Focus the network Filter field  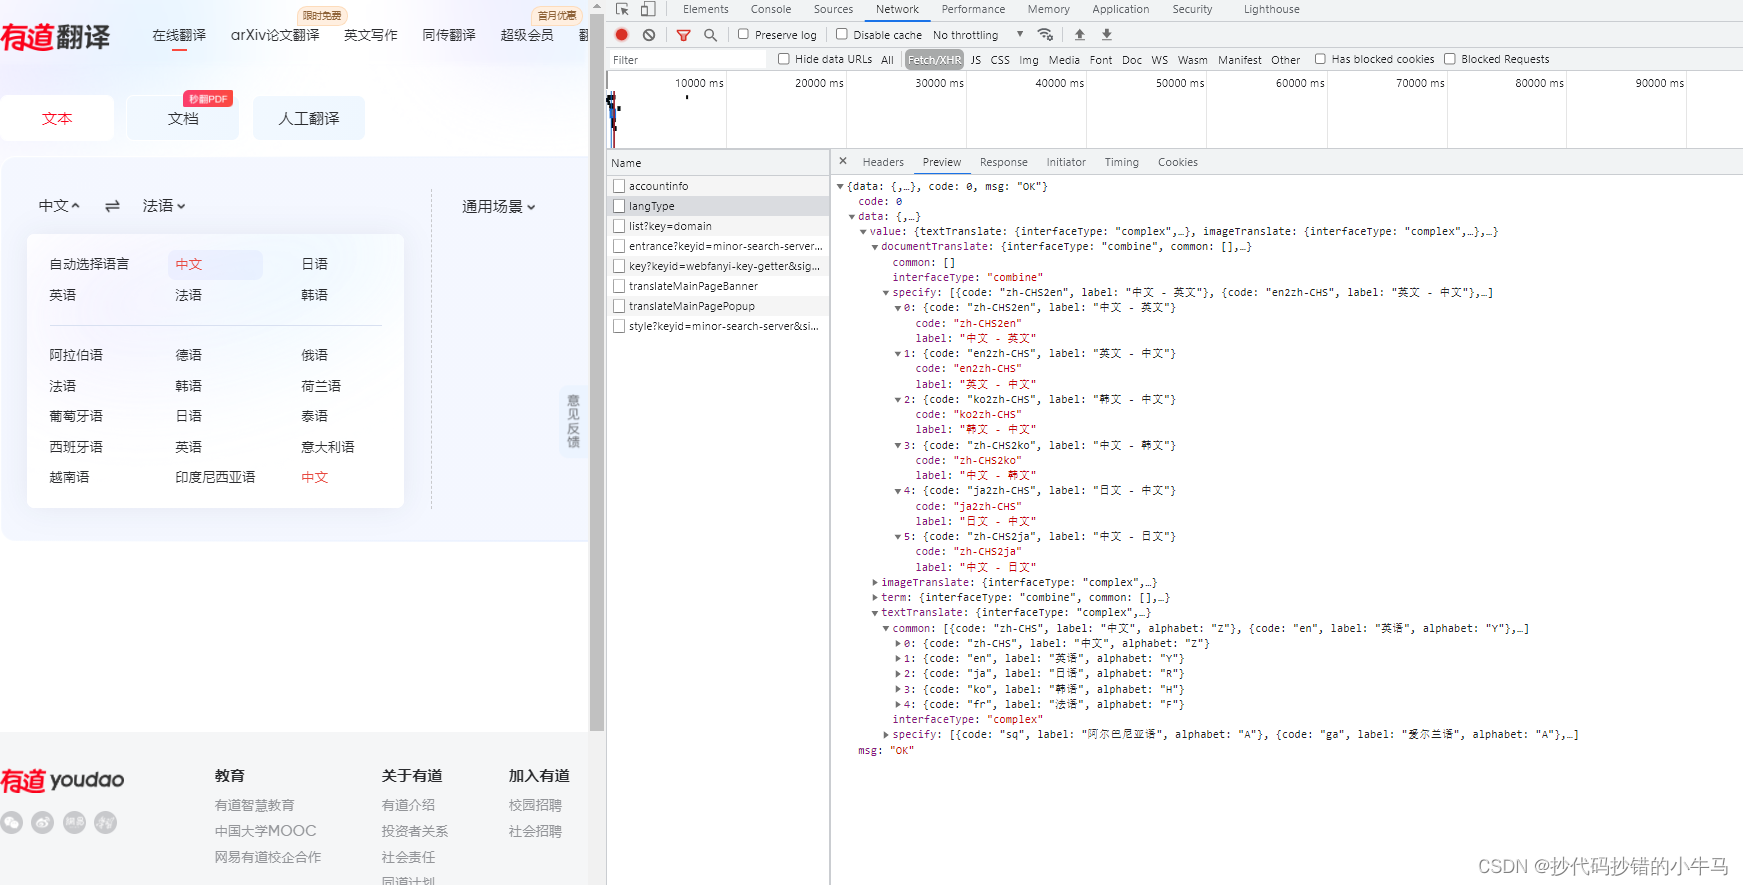coord(688,60)
